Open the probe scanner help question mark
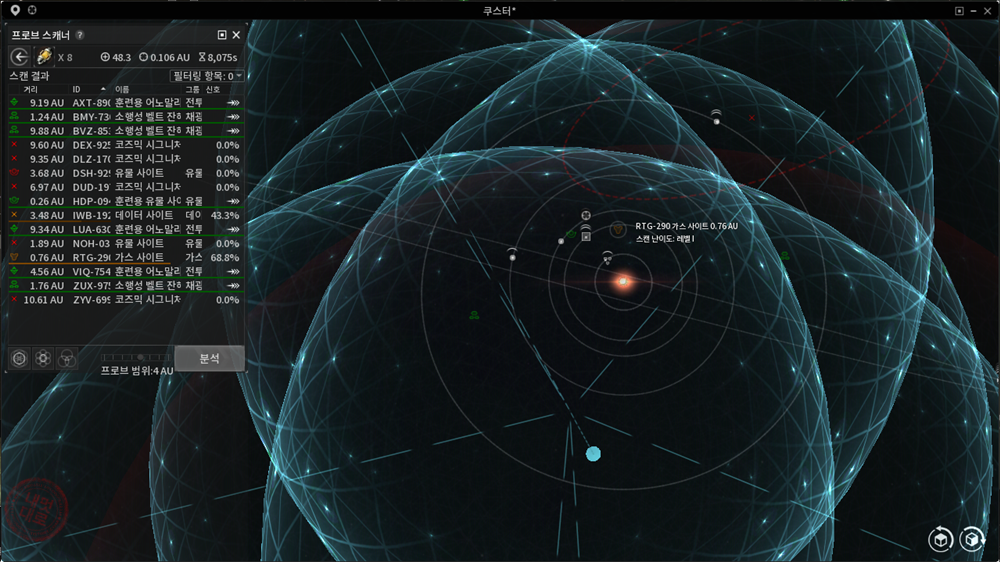 (x=80, y=35)
